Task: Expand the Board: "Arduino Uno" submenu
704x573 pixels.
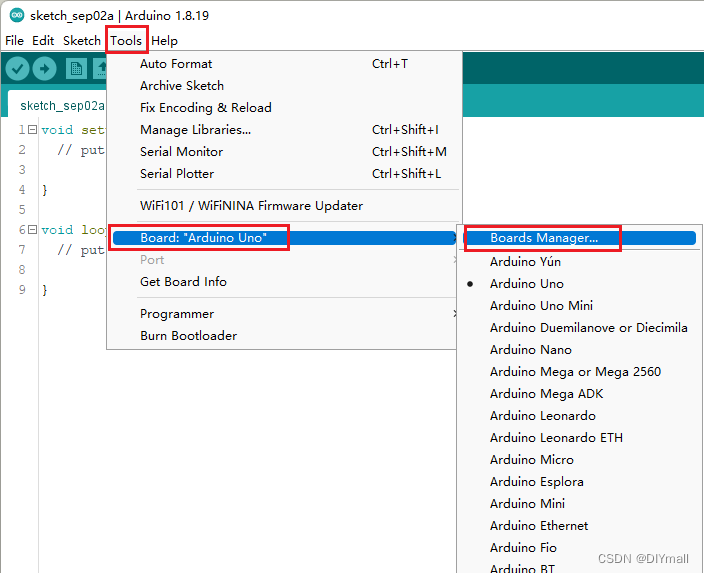Action: [x=284, y=238]
